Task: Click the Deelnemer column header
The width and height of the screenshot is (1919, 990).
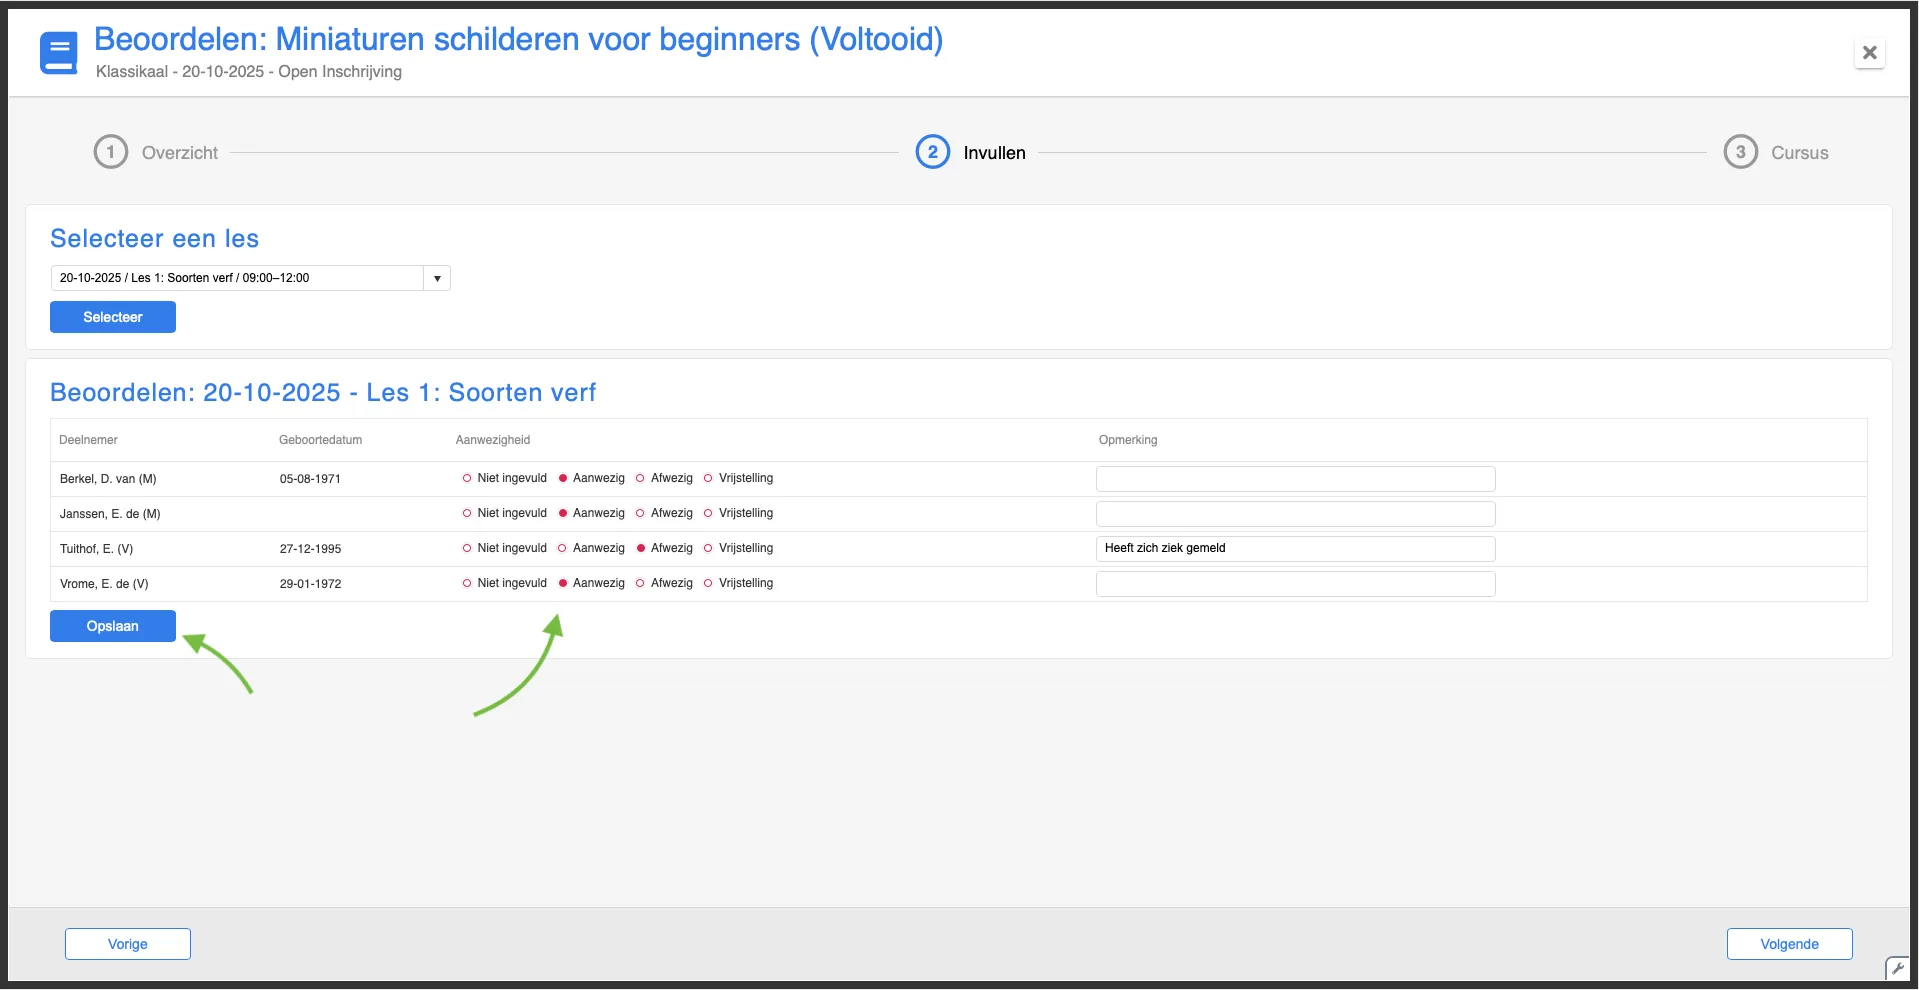Action: (88, 440)
